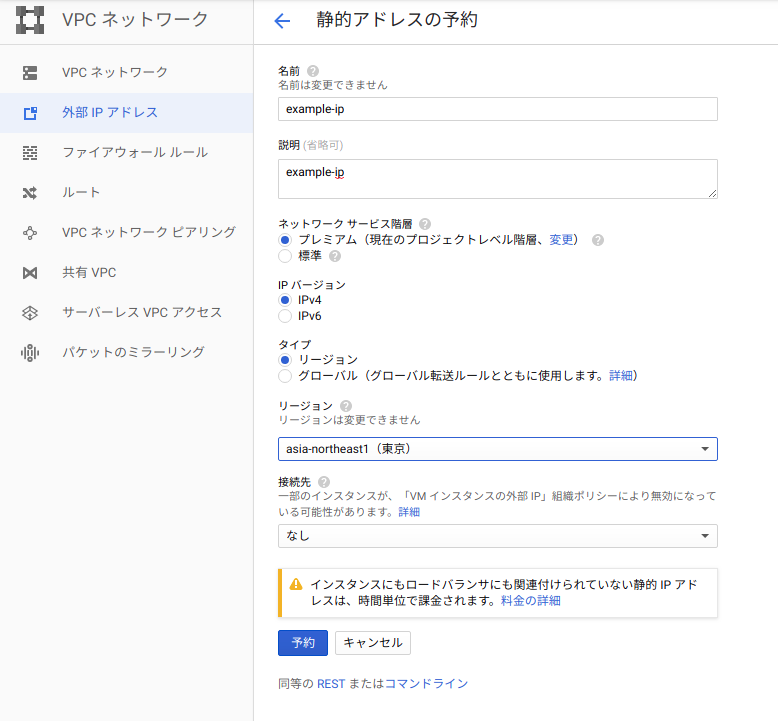Click the blue 予約 button
The width and height of the screenshot is (778, 721).
pyautogui.click(x=303, y=643)
